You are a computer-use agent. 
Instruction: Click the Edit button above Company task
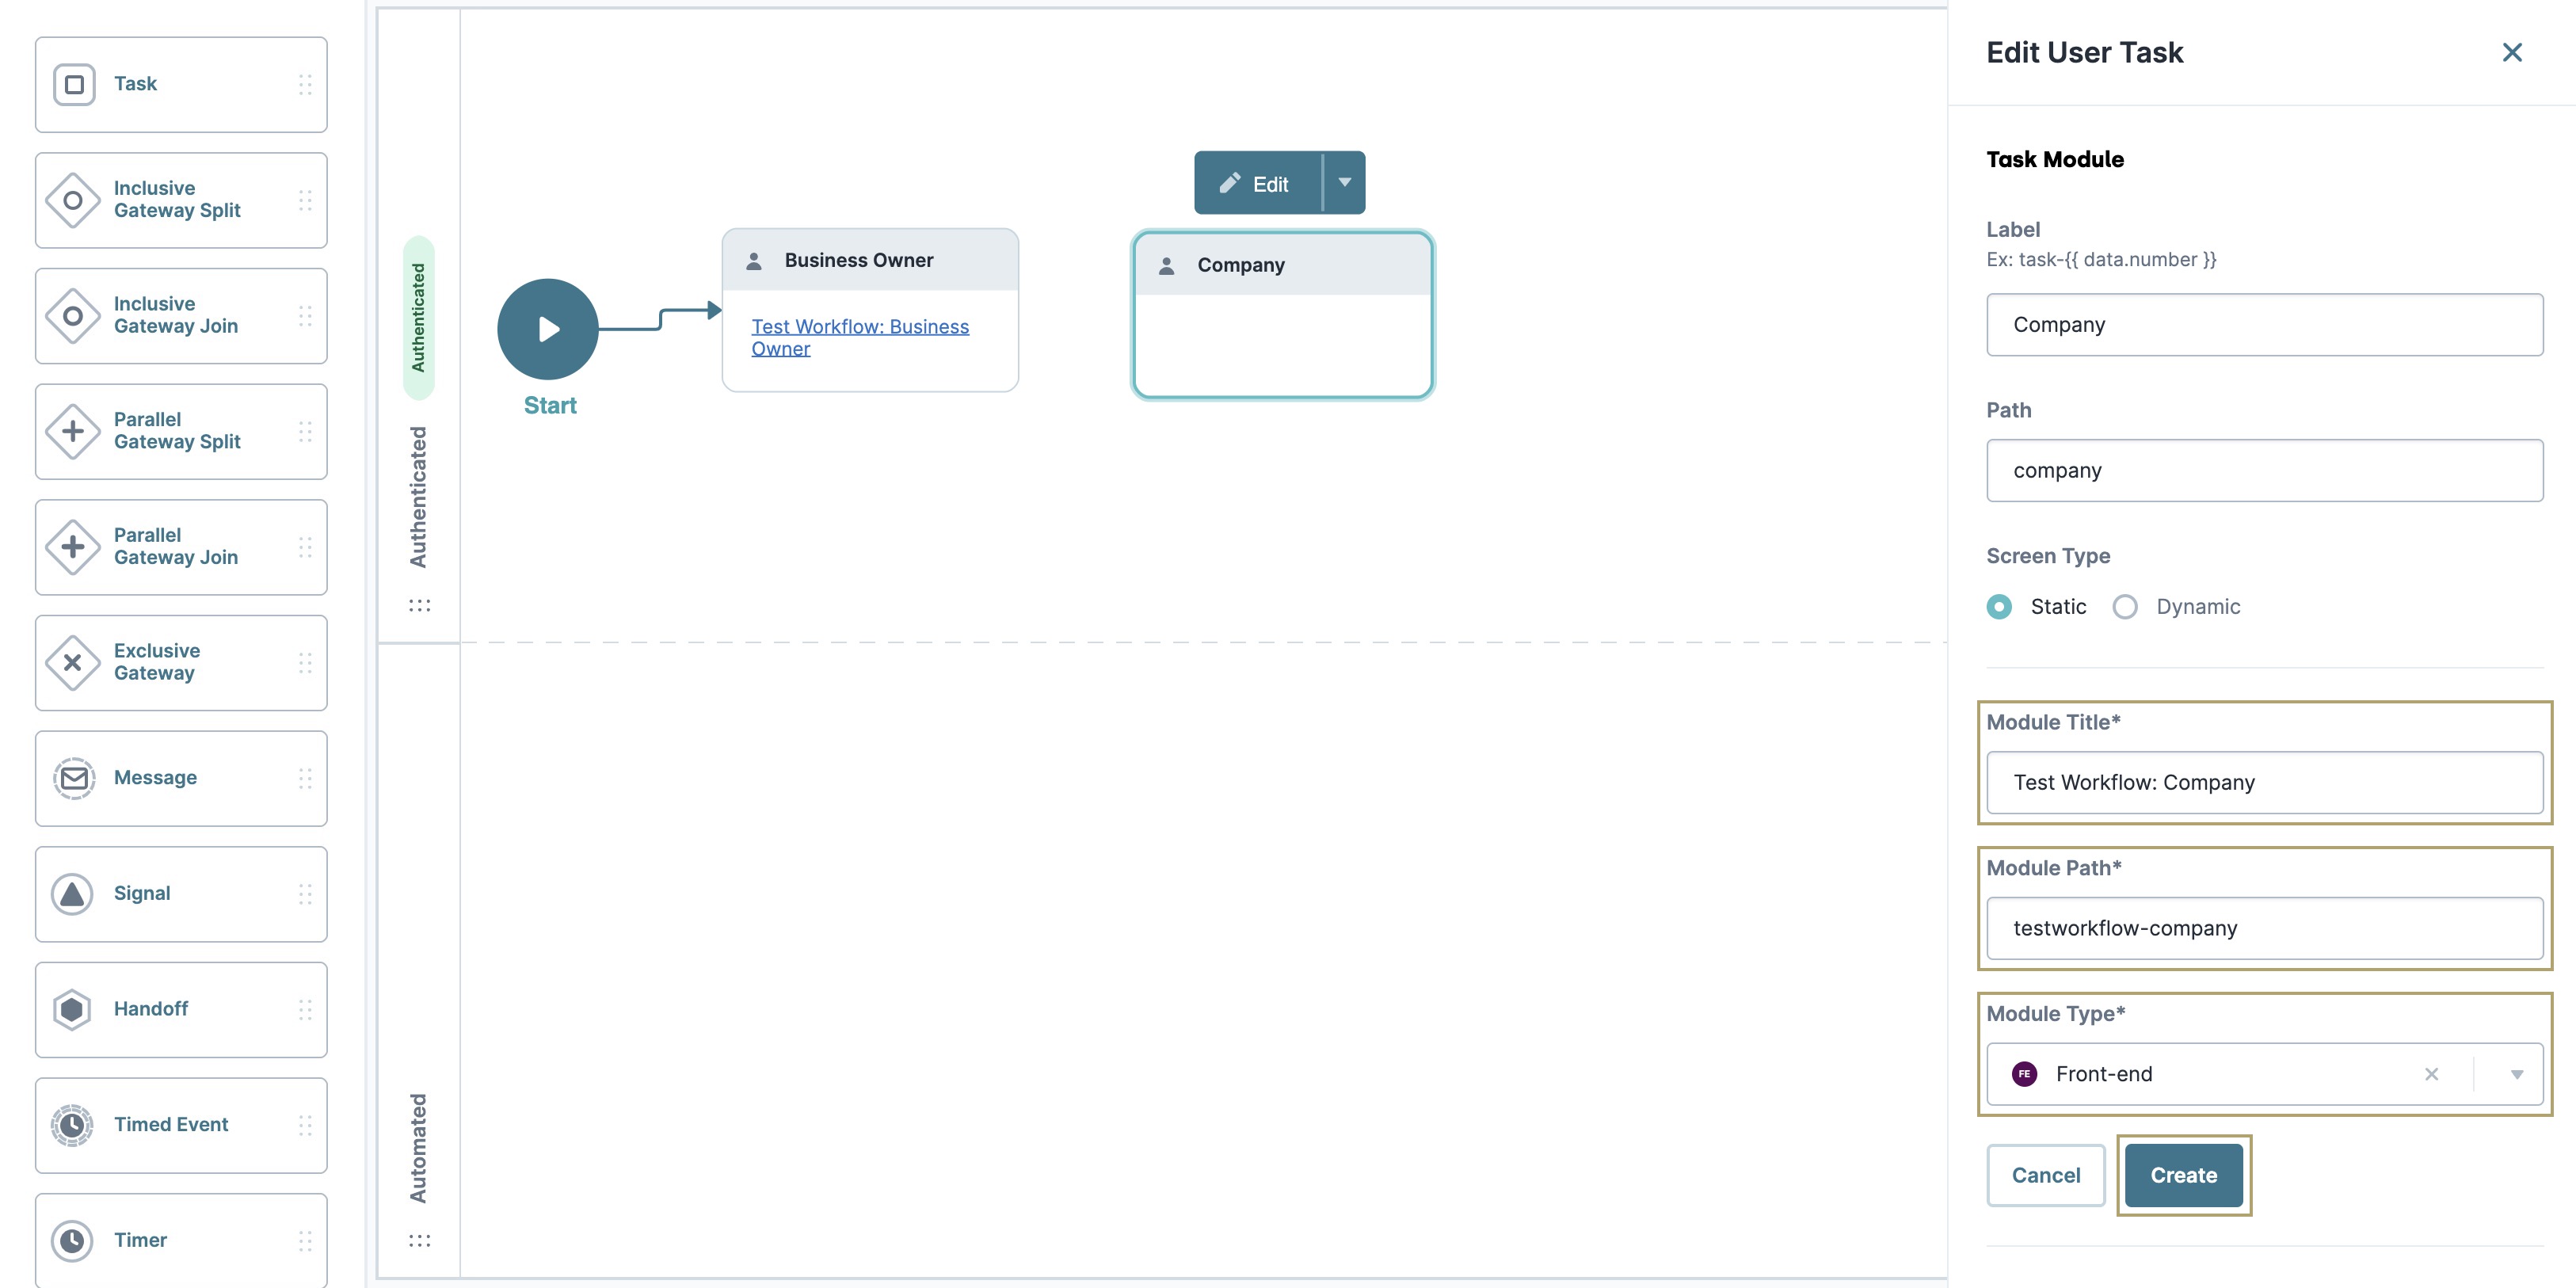tap(1258, 182)
